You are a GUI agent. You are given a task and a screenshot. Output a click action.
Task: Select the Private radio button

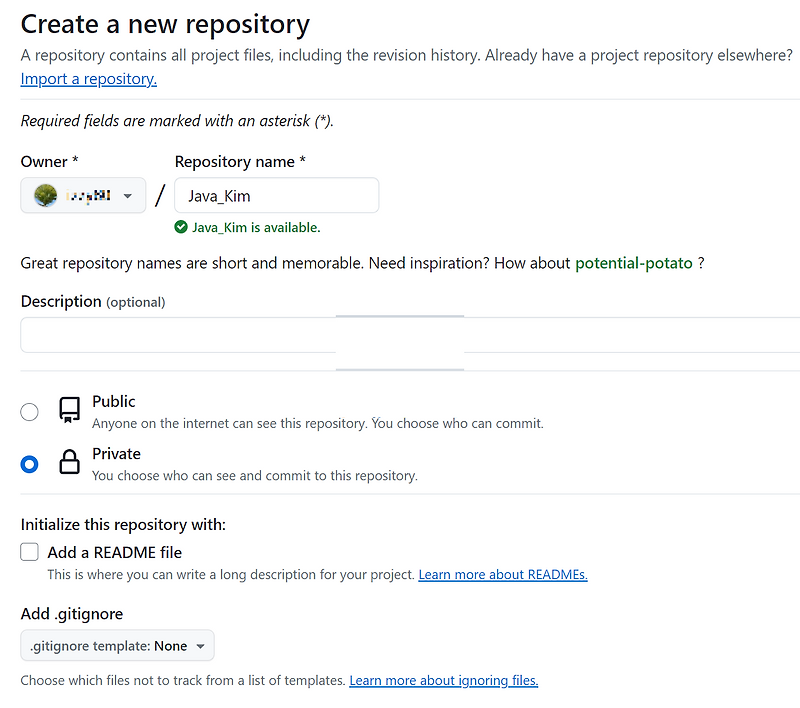[30, 463]
